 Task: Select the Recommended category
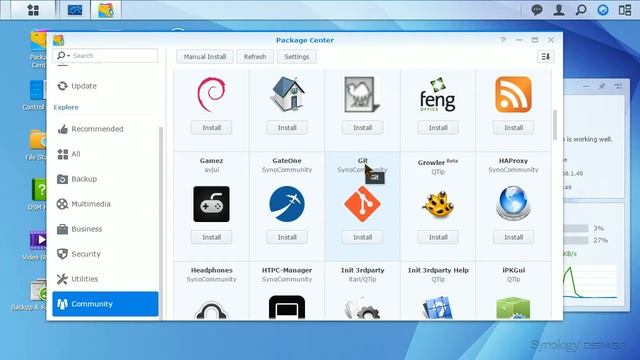pos(105,129)
